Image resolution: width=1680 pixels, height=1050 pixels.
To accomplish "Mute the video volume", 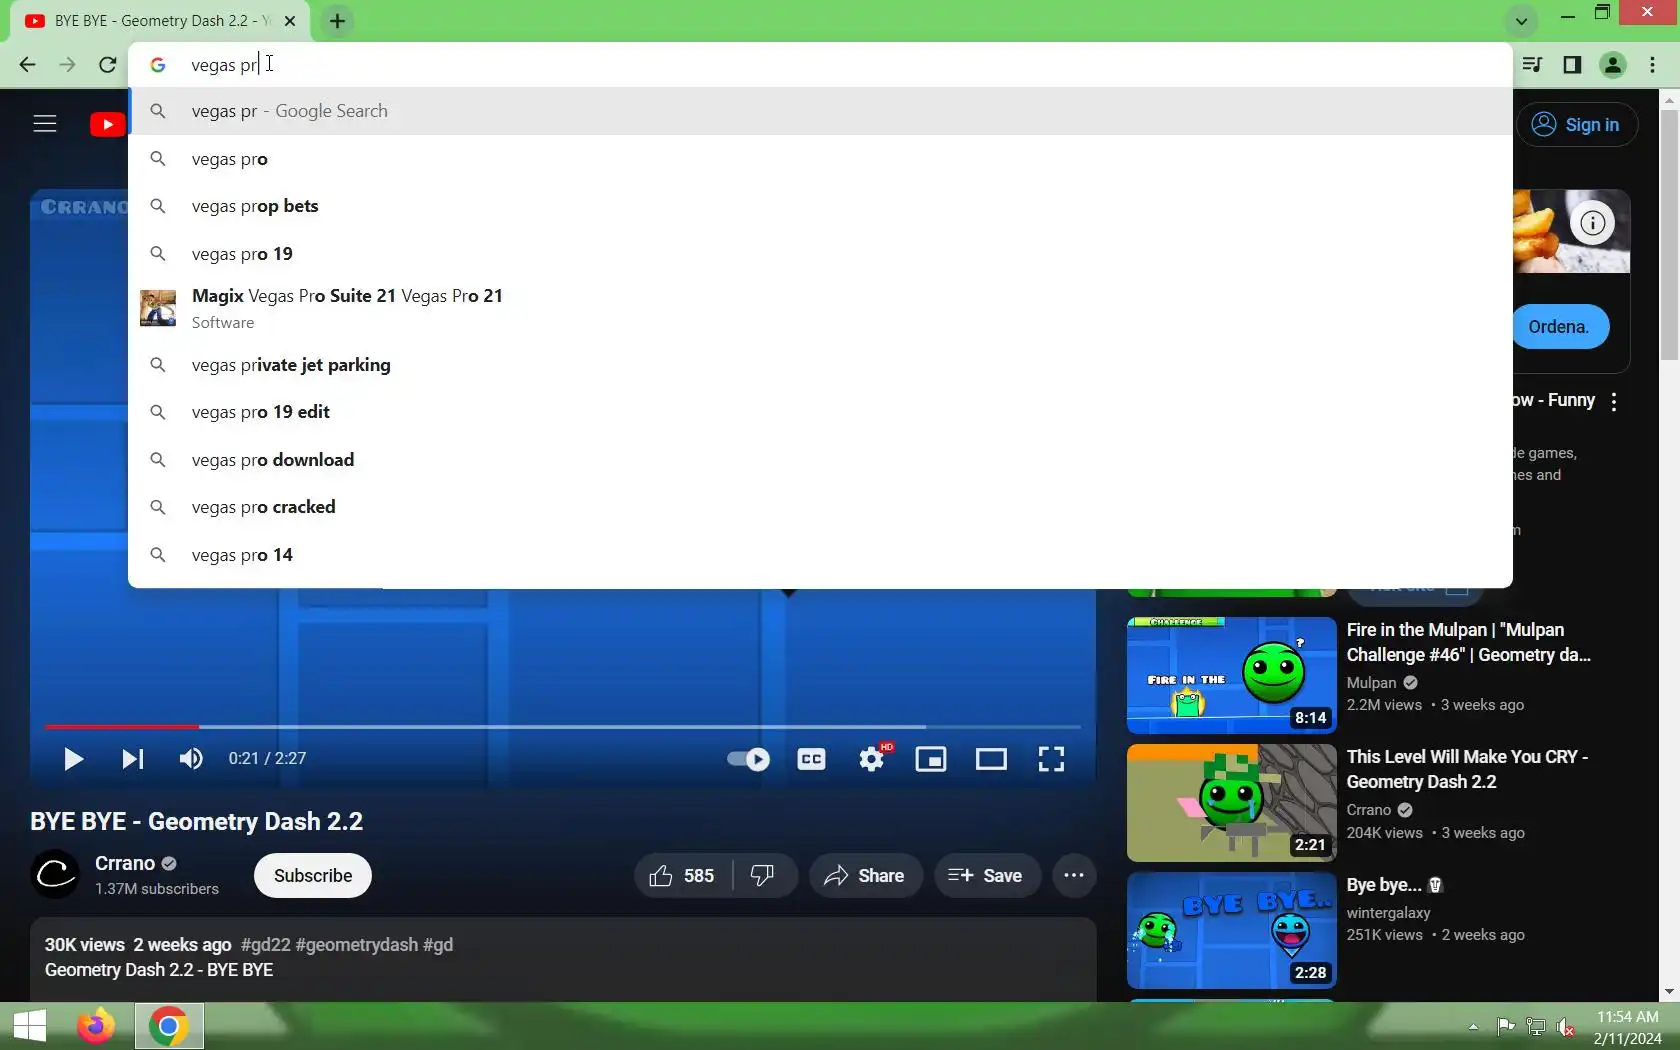I will pos(191,759).
